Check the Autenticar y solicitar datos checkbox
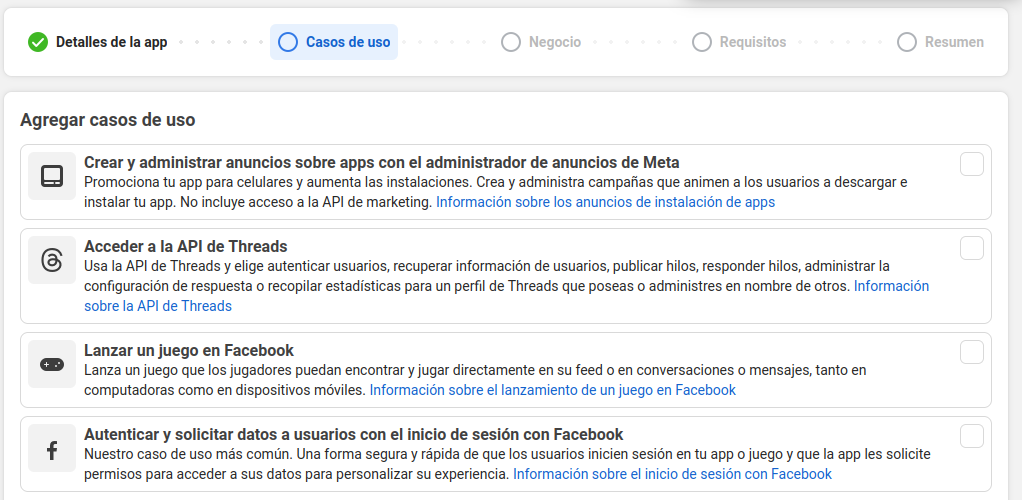The width and height of the screenshot is (1022, 500). tap(972, 436)
